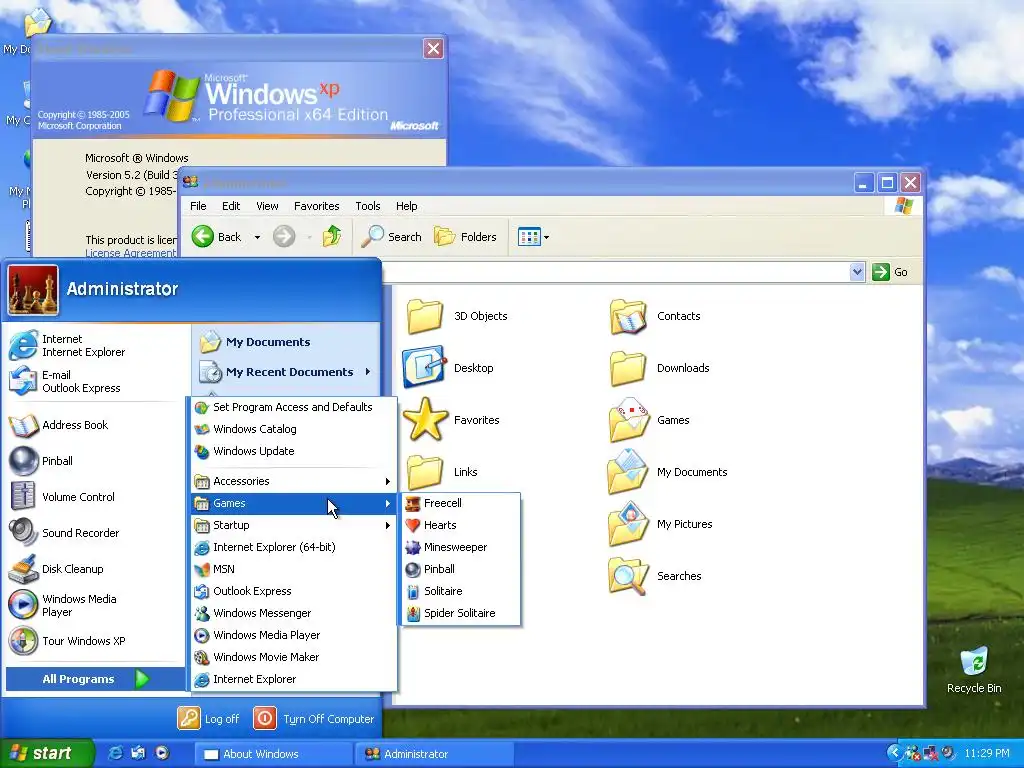Open Outlook Express E-mail shortcut

pos(97,381)
